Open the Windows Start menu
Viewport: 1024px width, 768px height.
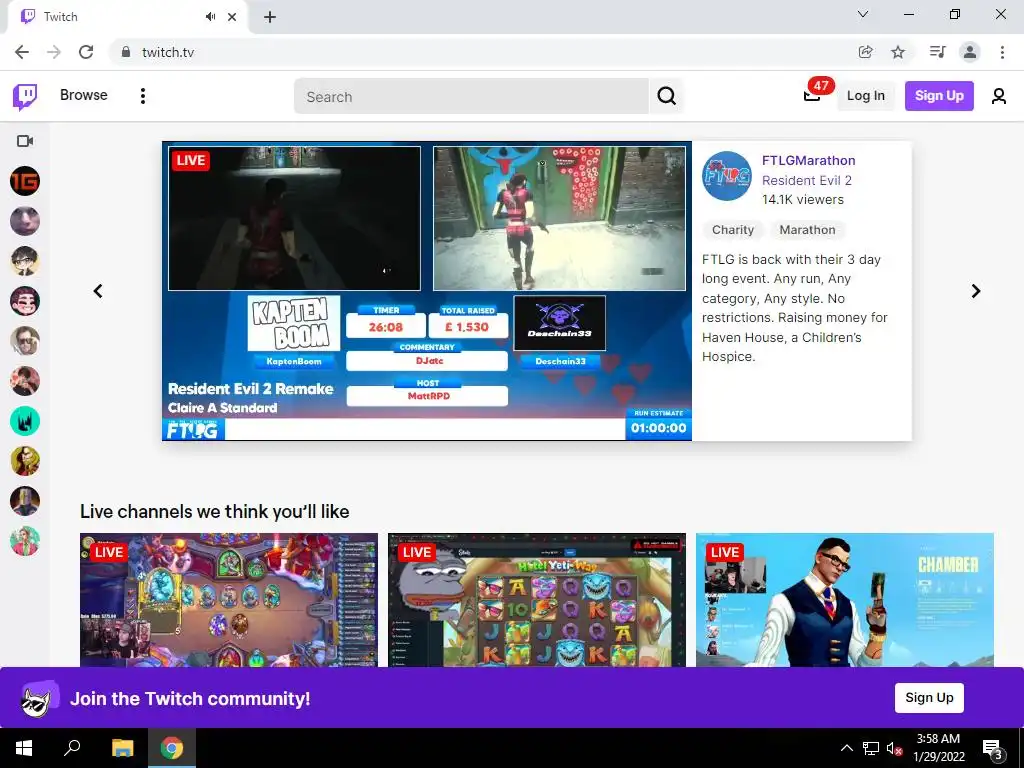(24, 748)
